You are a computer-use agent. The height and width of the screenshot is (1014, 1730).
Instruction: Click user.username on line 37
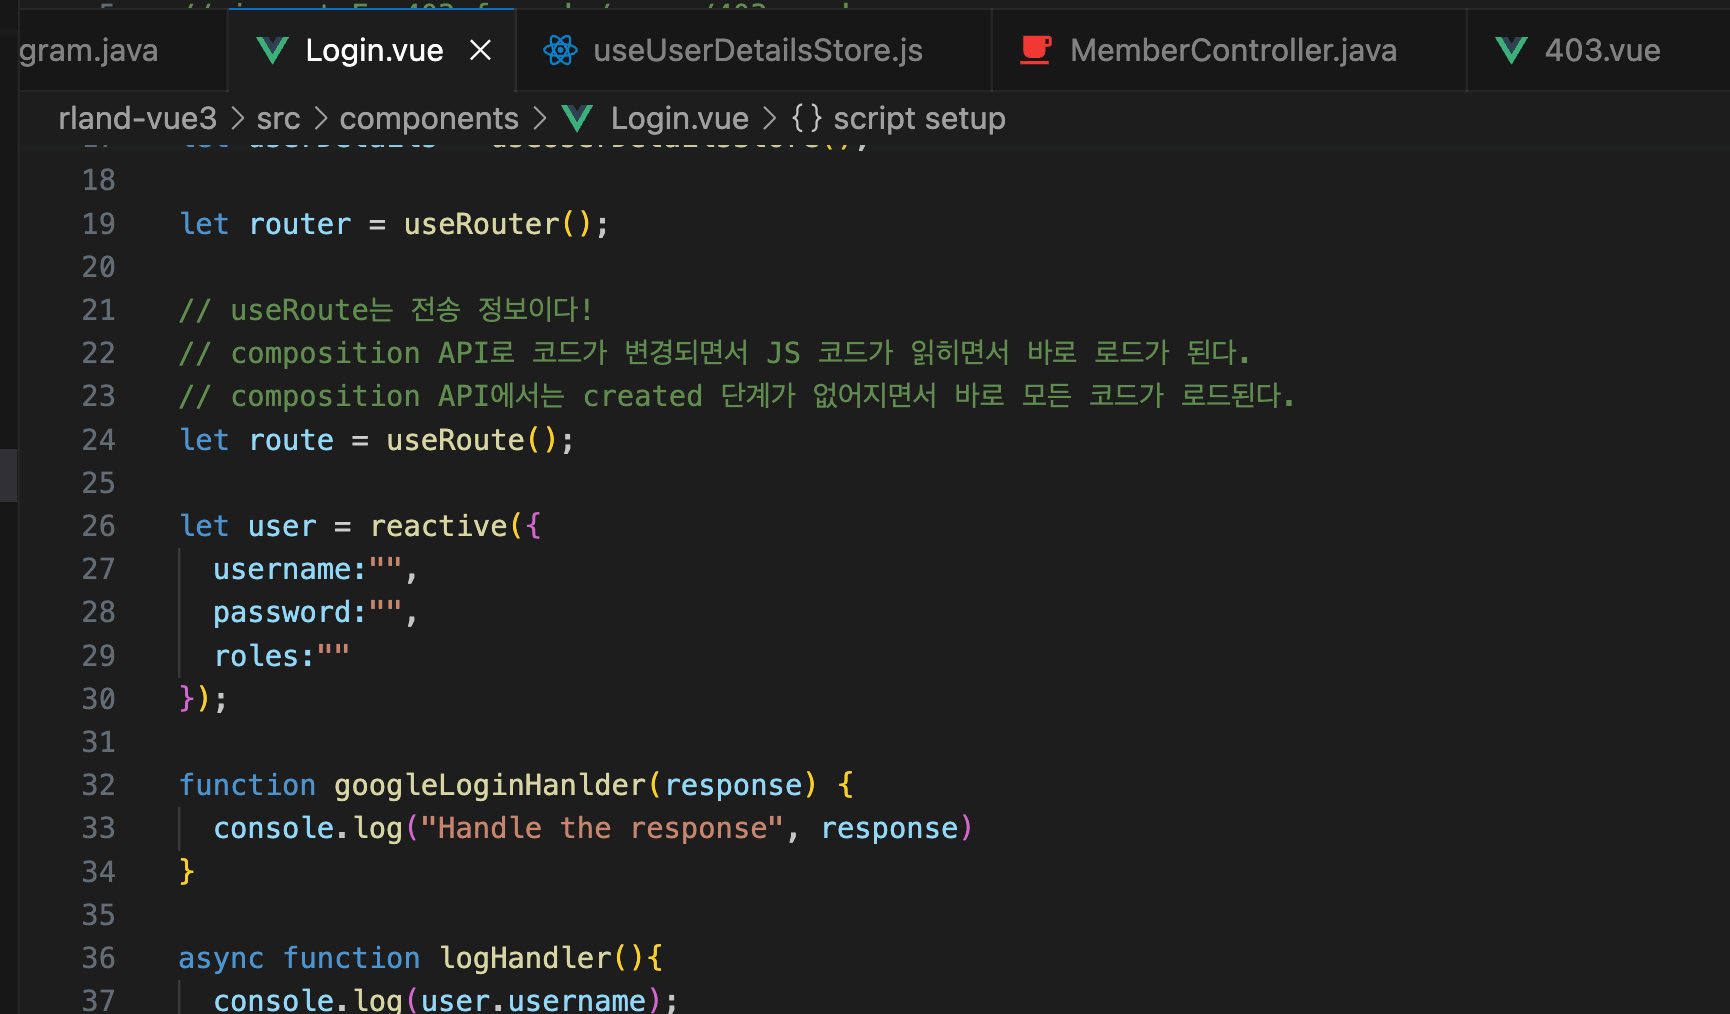click(534, 999)
